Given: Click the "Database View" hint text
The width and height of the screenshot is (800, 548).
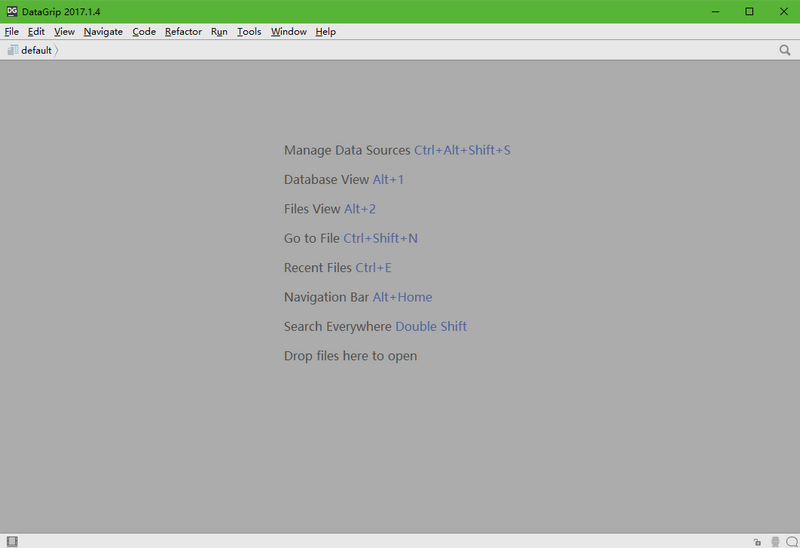Looking at the screenshot, I should [327, 180].
